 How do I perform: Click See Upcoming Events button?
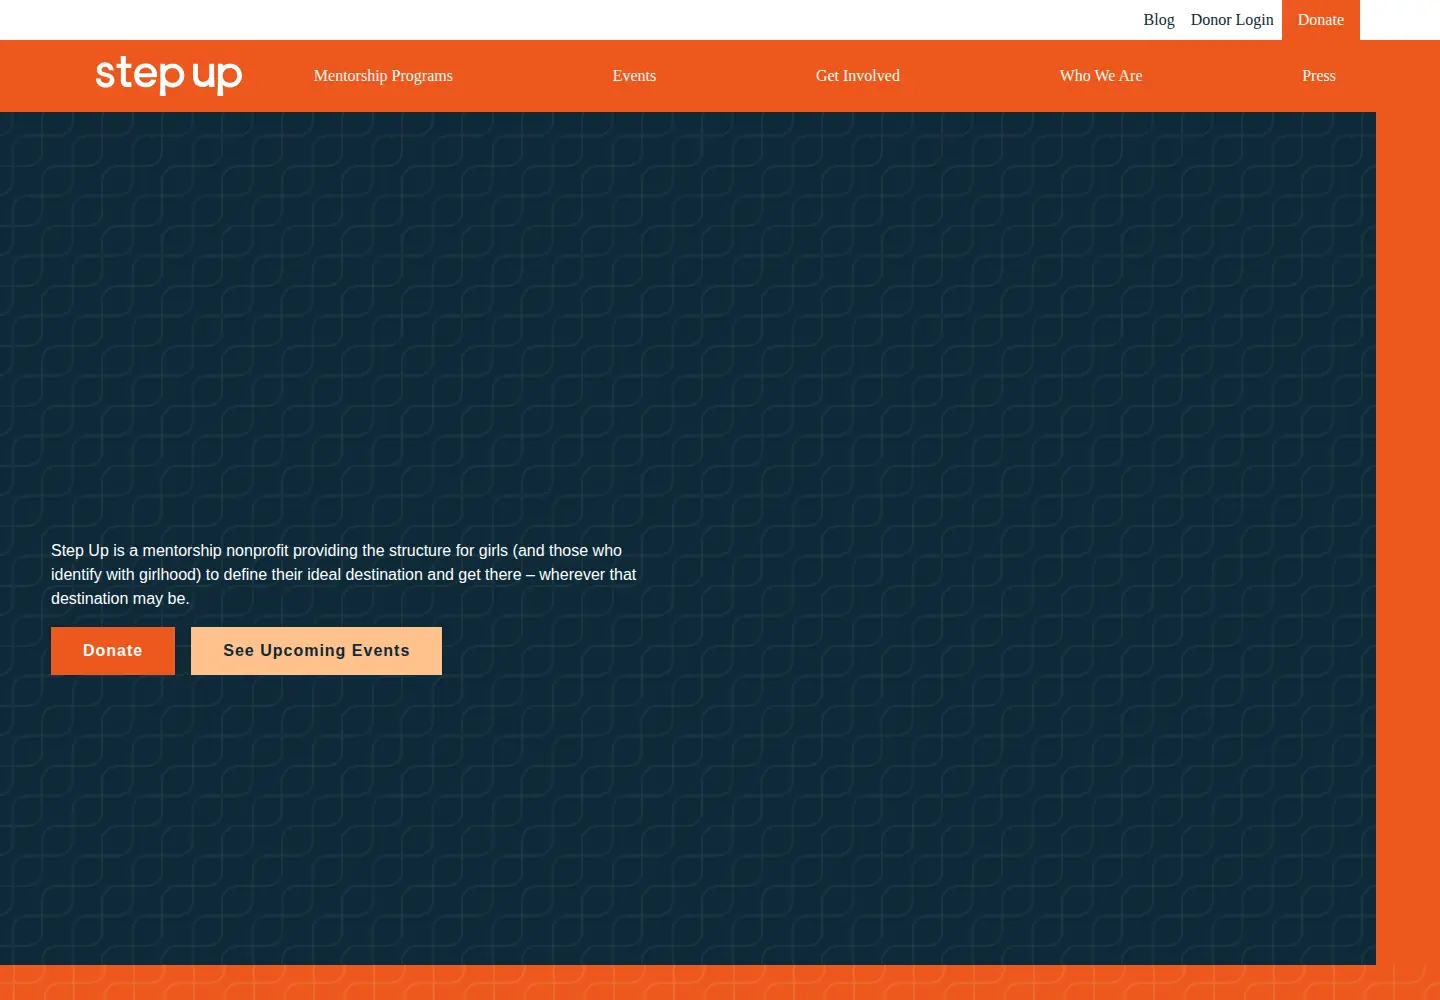point(316,651)
